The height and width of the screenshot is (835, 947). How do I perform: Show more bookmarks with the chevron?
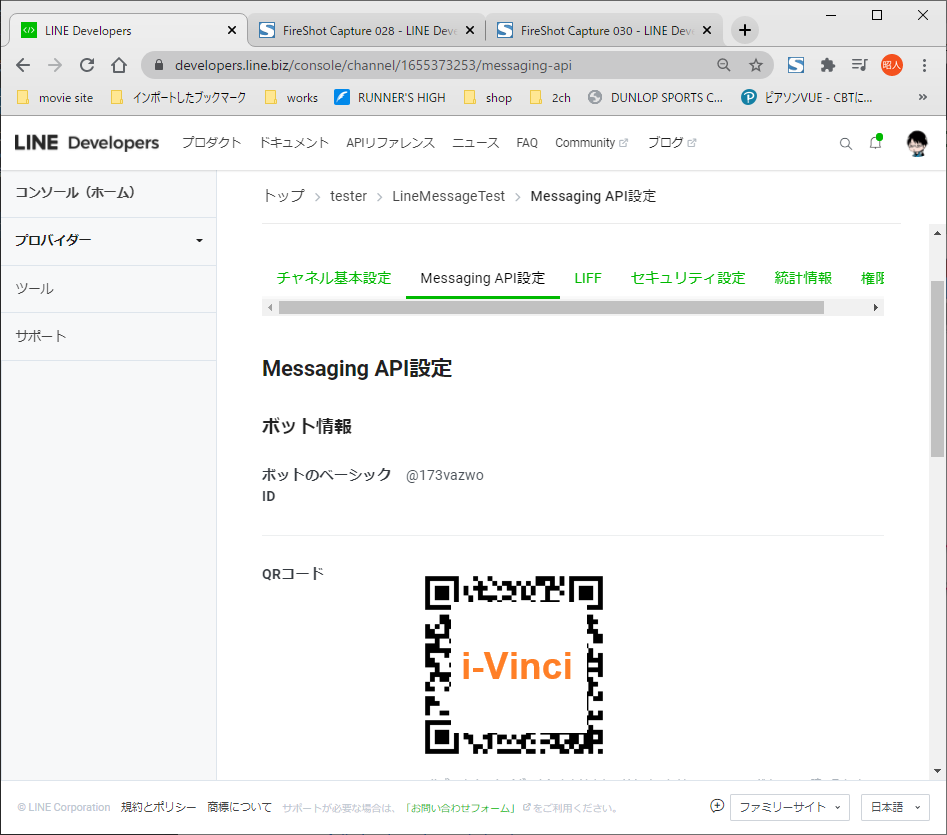[x=922, y=97]
